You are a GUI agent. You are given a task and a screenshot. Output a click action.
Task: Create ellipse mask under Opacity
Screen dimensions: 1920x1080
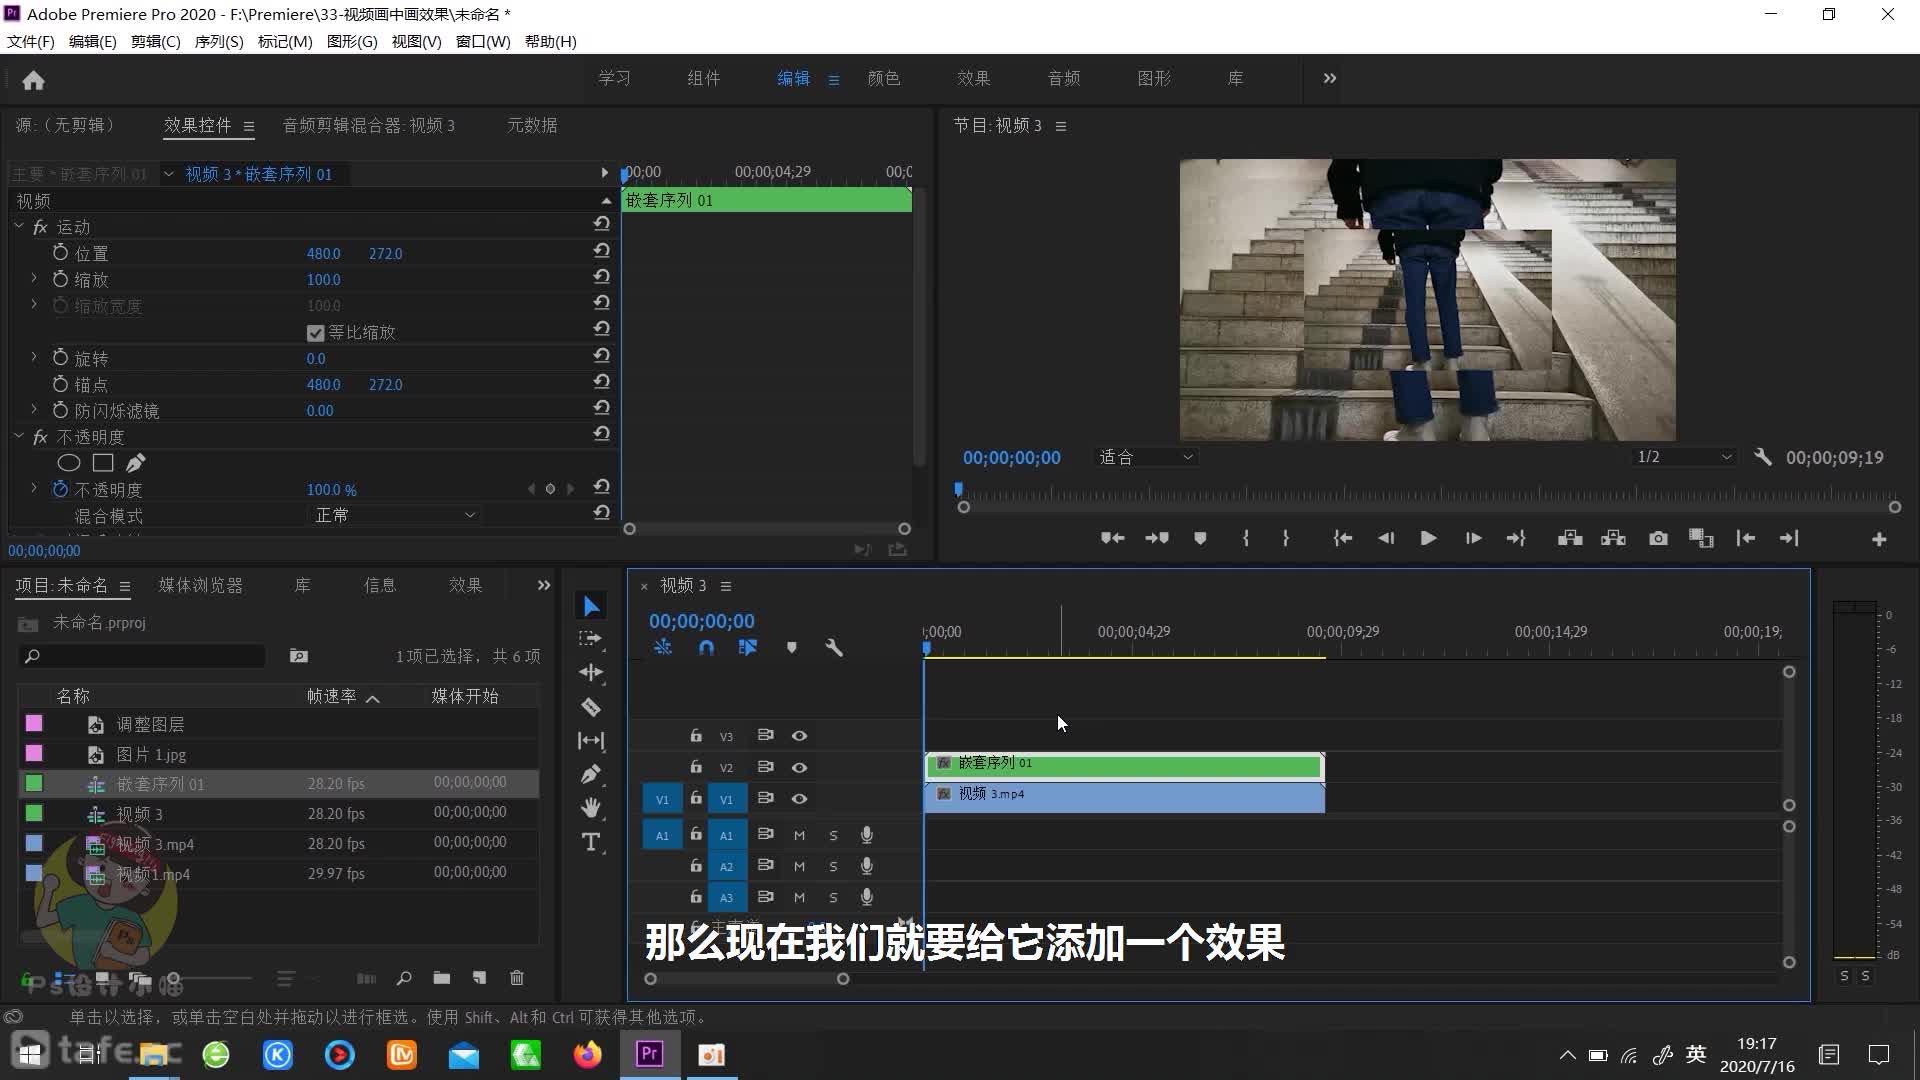click(69, 463)
